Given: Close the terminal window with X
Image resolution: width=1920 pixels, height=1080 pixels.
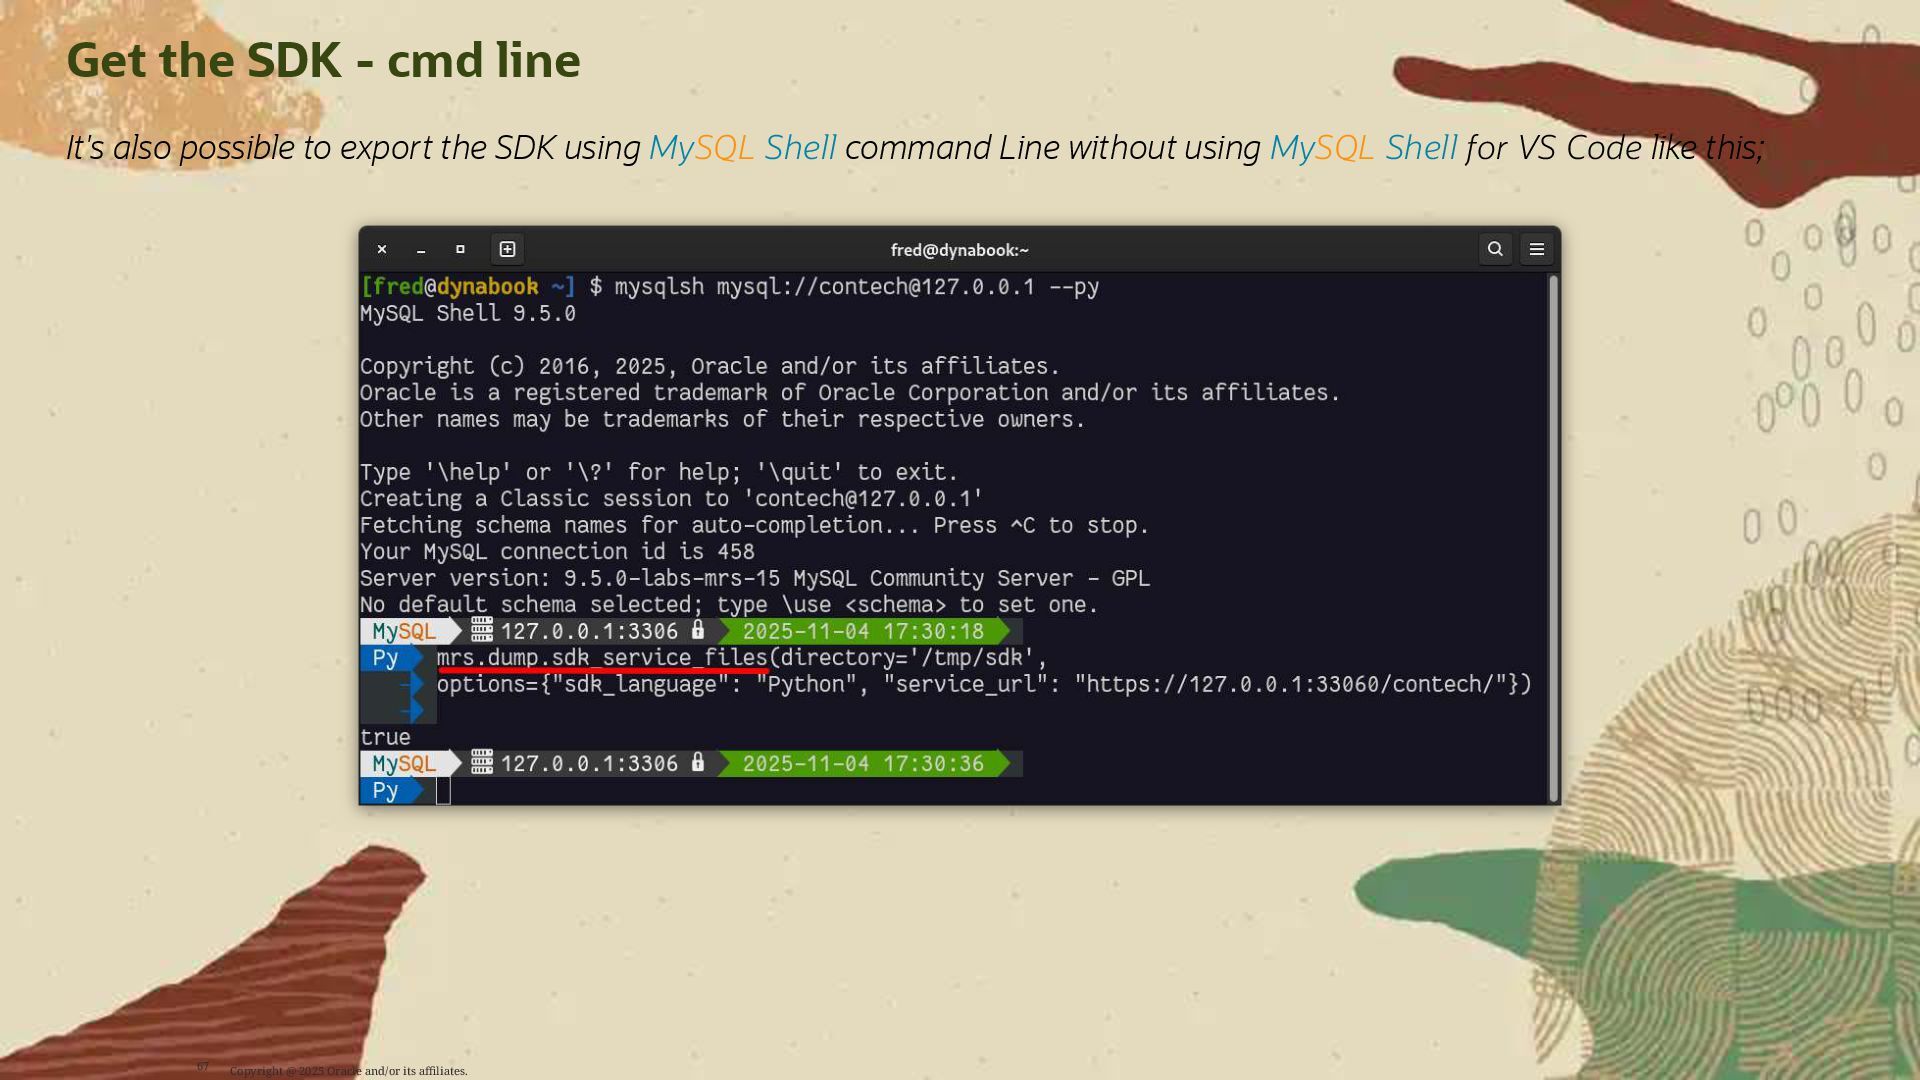Looking at the screenshot, I should pos(382,249).
